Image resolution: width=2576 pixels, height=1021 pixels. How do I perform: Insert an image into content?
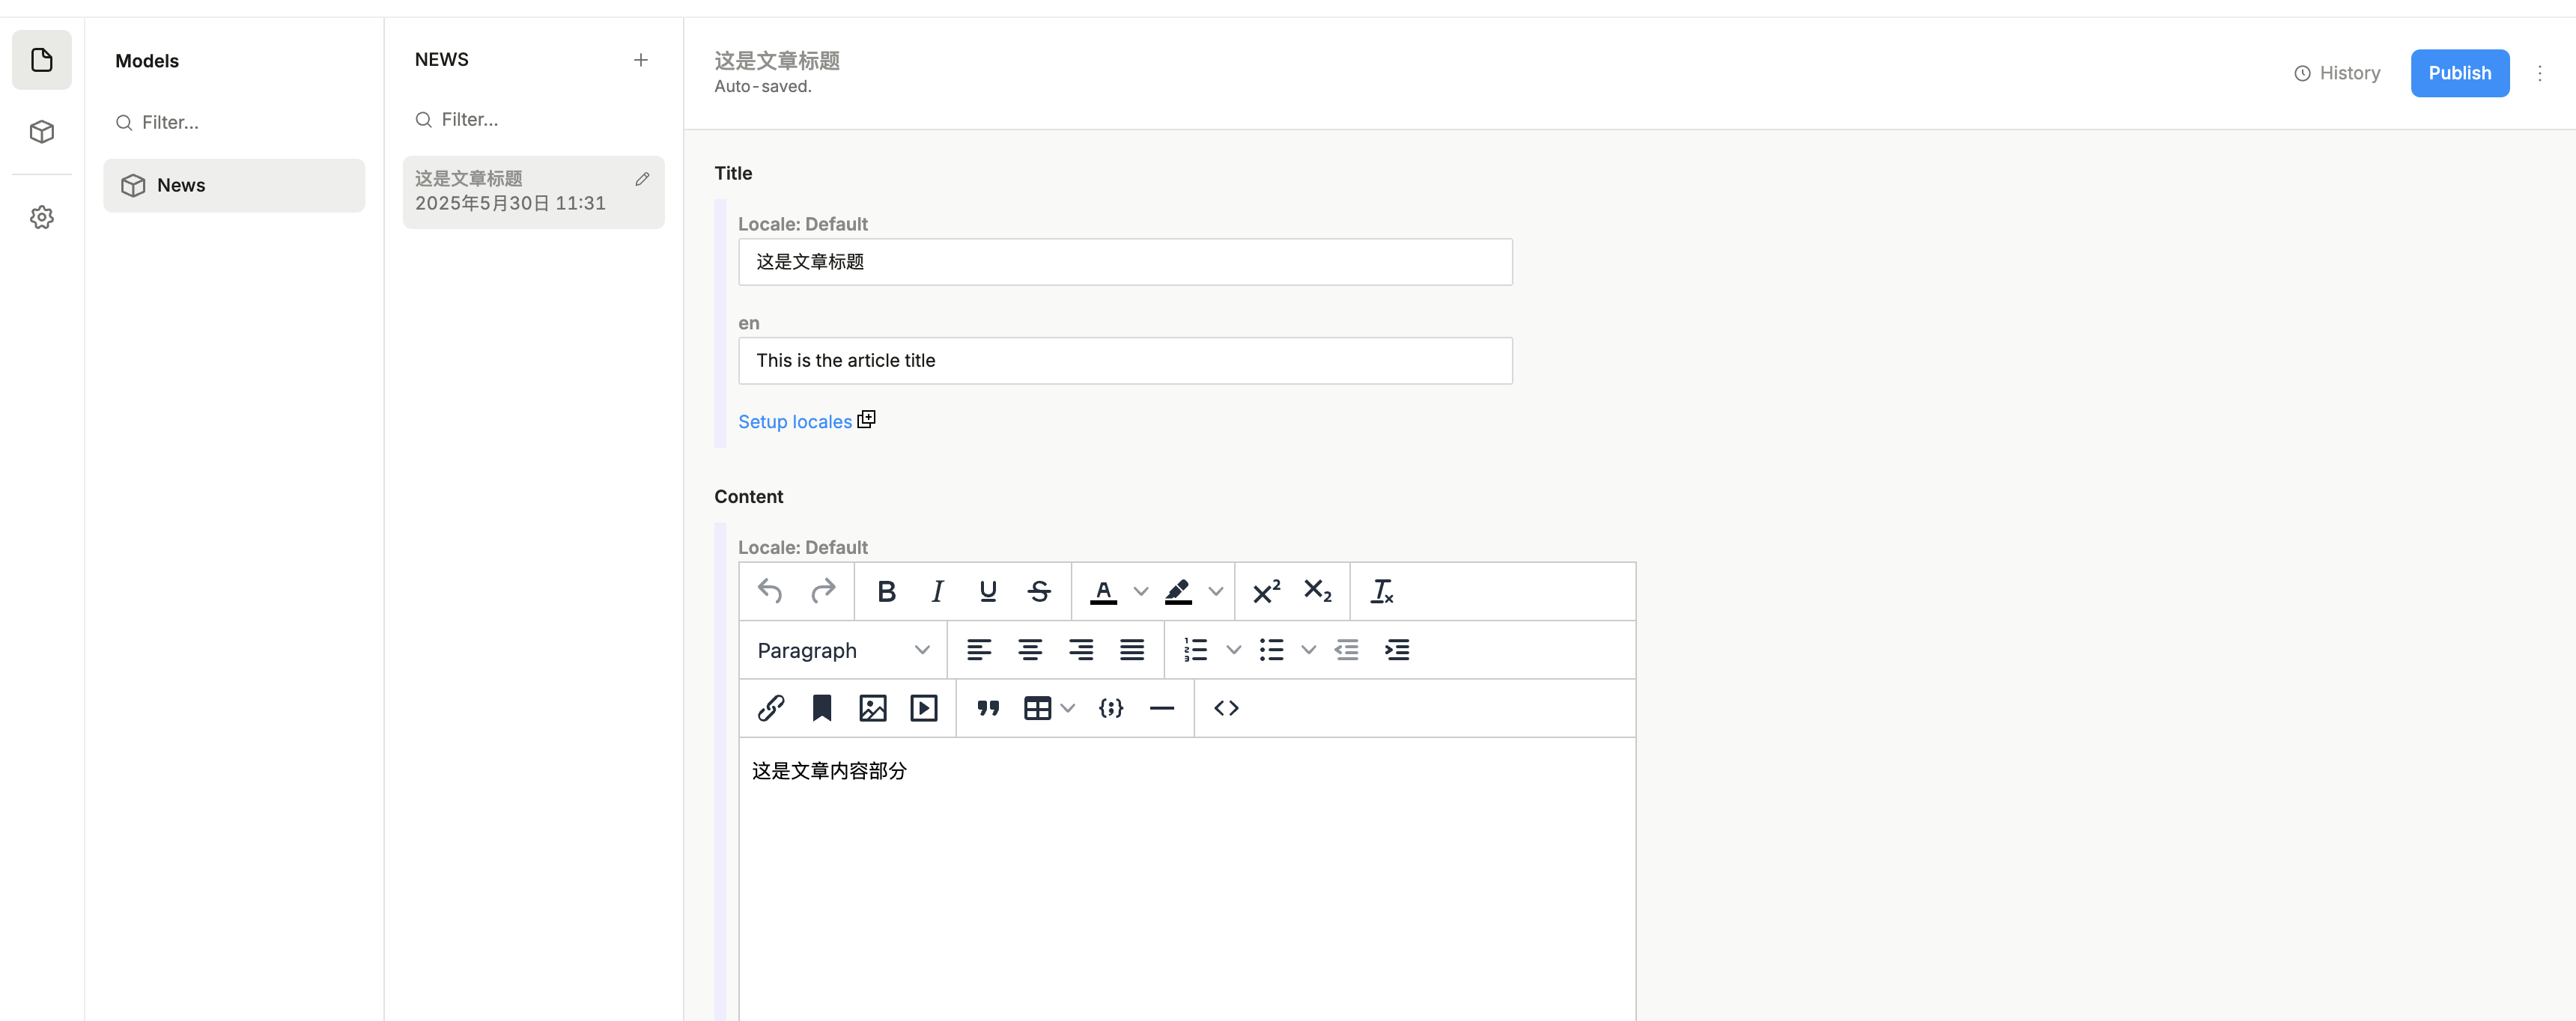pyautogui.click(x=872, y=708)
